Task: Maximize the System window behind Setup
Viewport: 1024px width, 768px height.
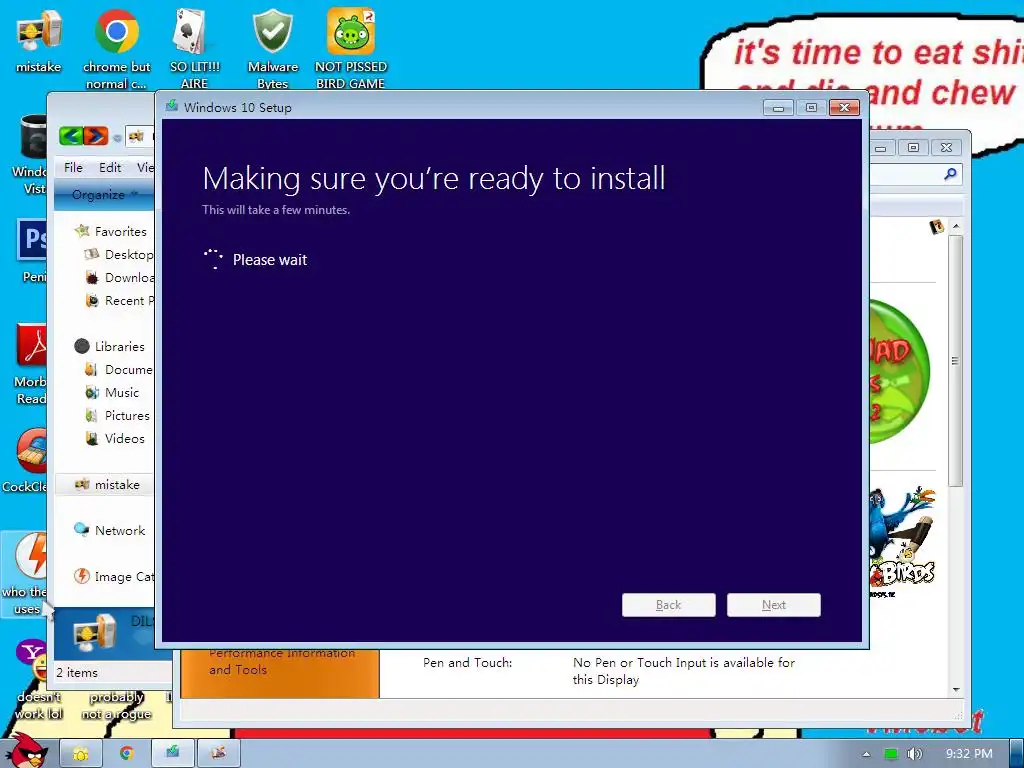Action: pyautogui.click(x=914, y=148)
